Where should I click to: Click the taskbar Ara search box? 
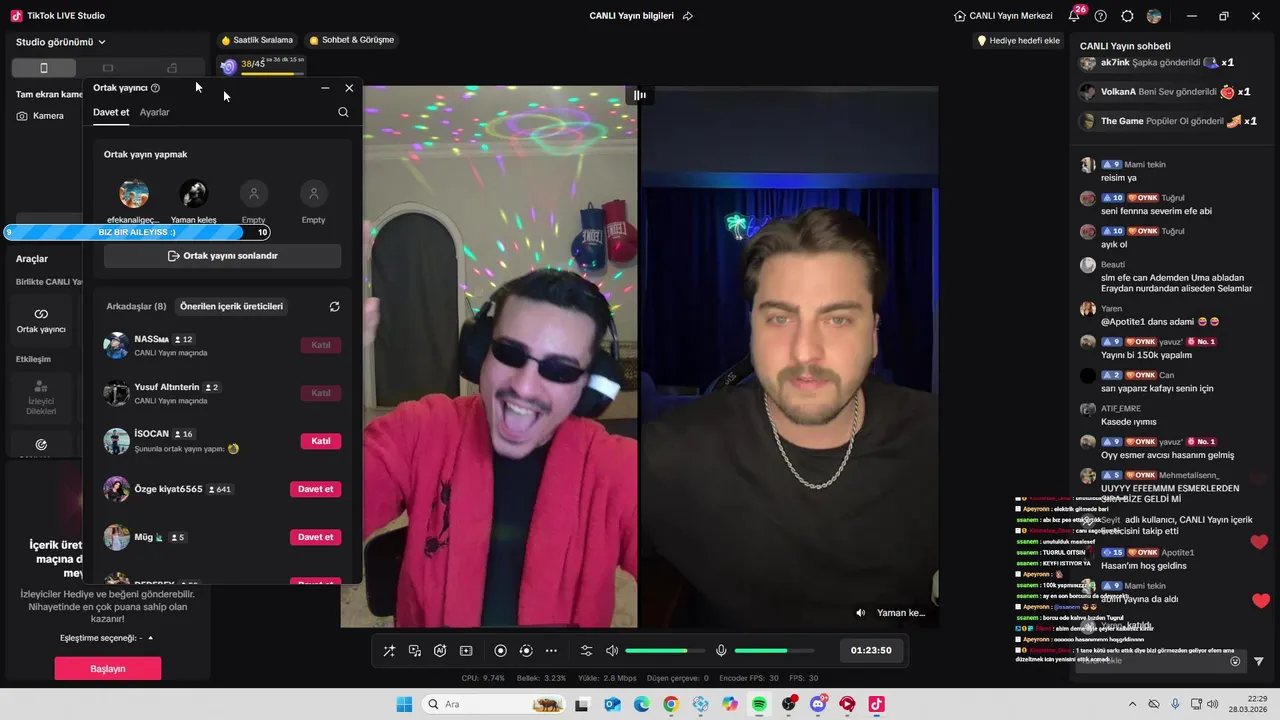494,704
